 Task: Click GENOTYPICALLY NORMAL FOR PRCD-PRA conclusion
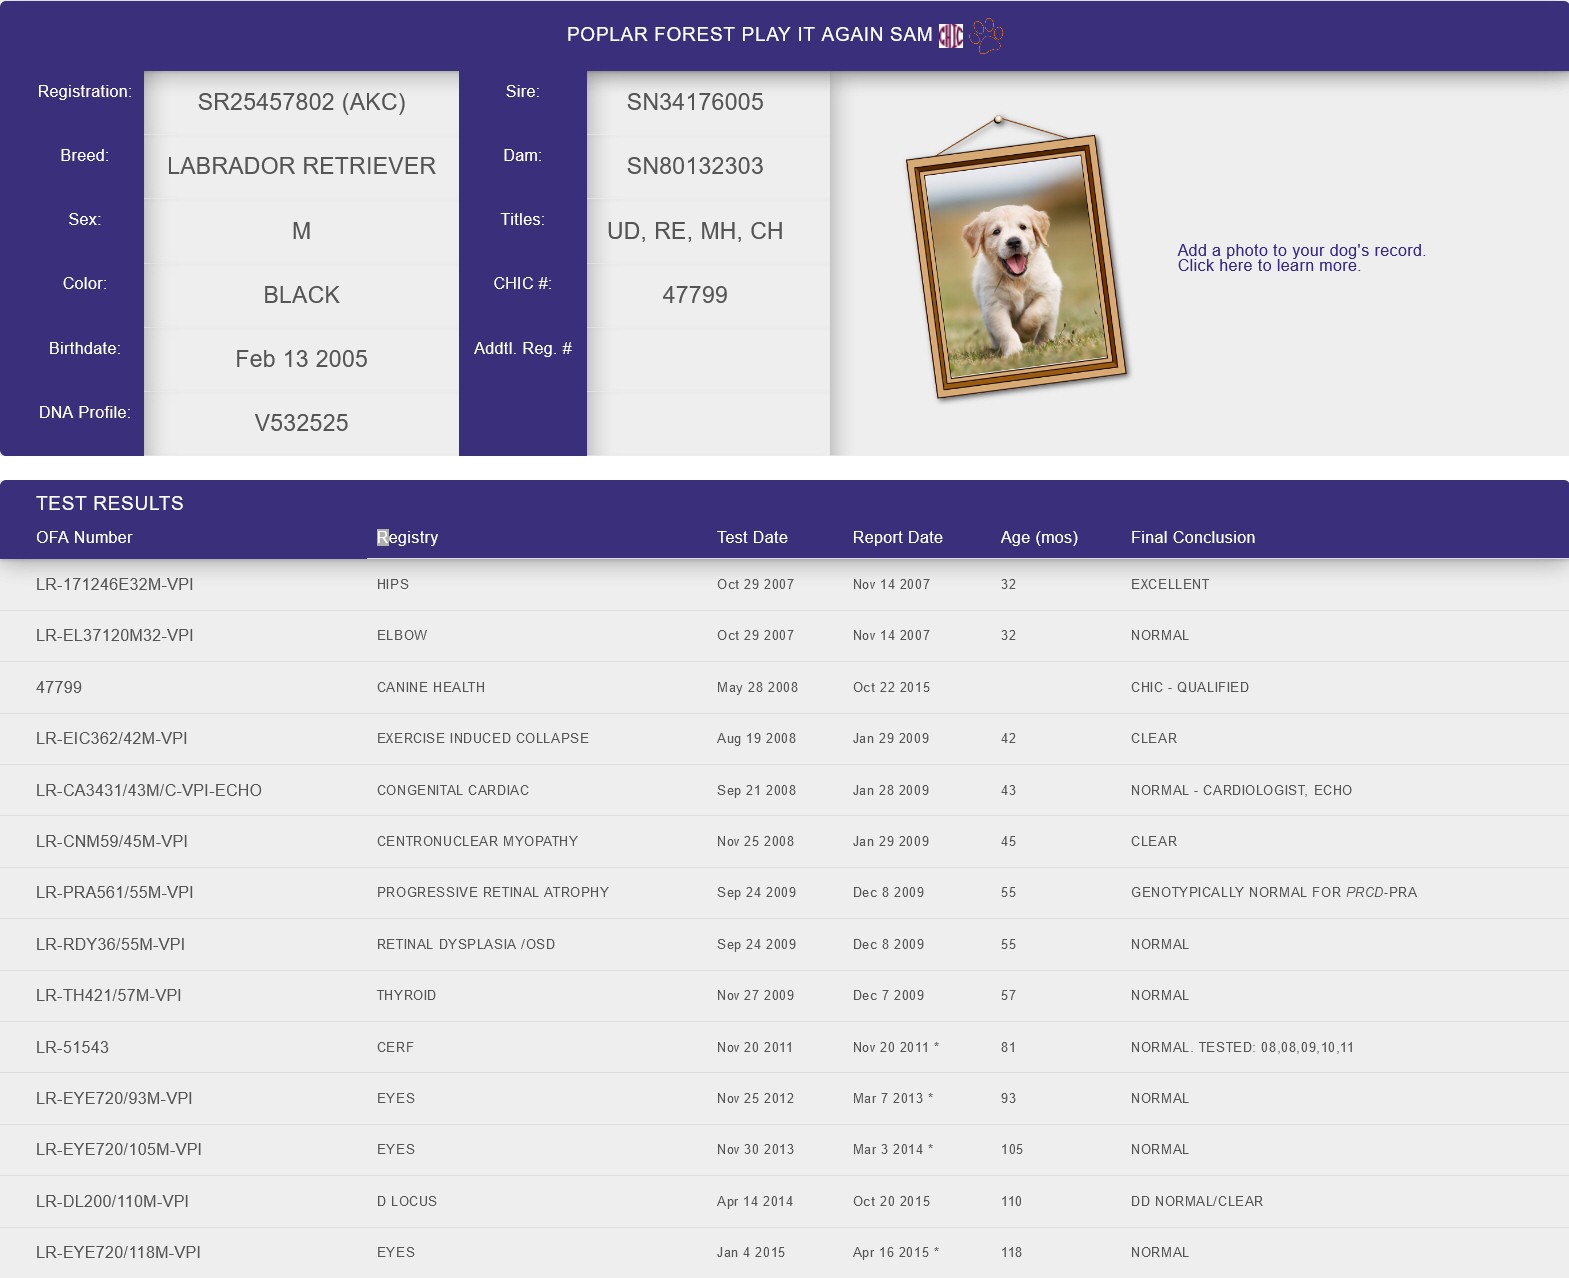(1274, 892)
